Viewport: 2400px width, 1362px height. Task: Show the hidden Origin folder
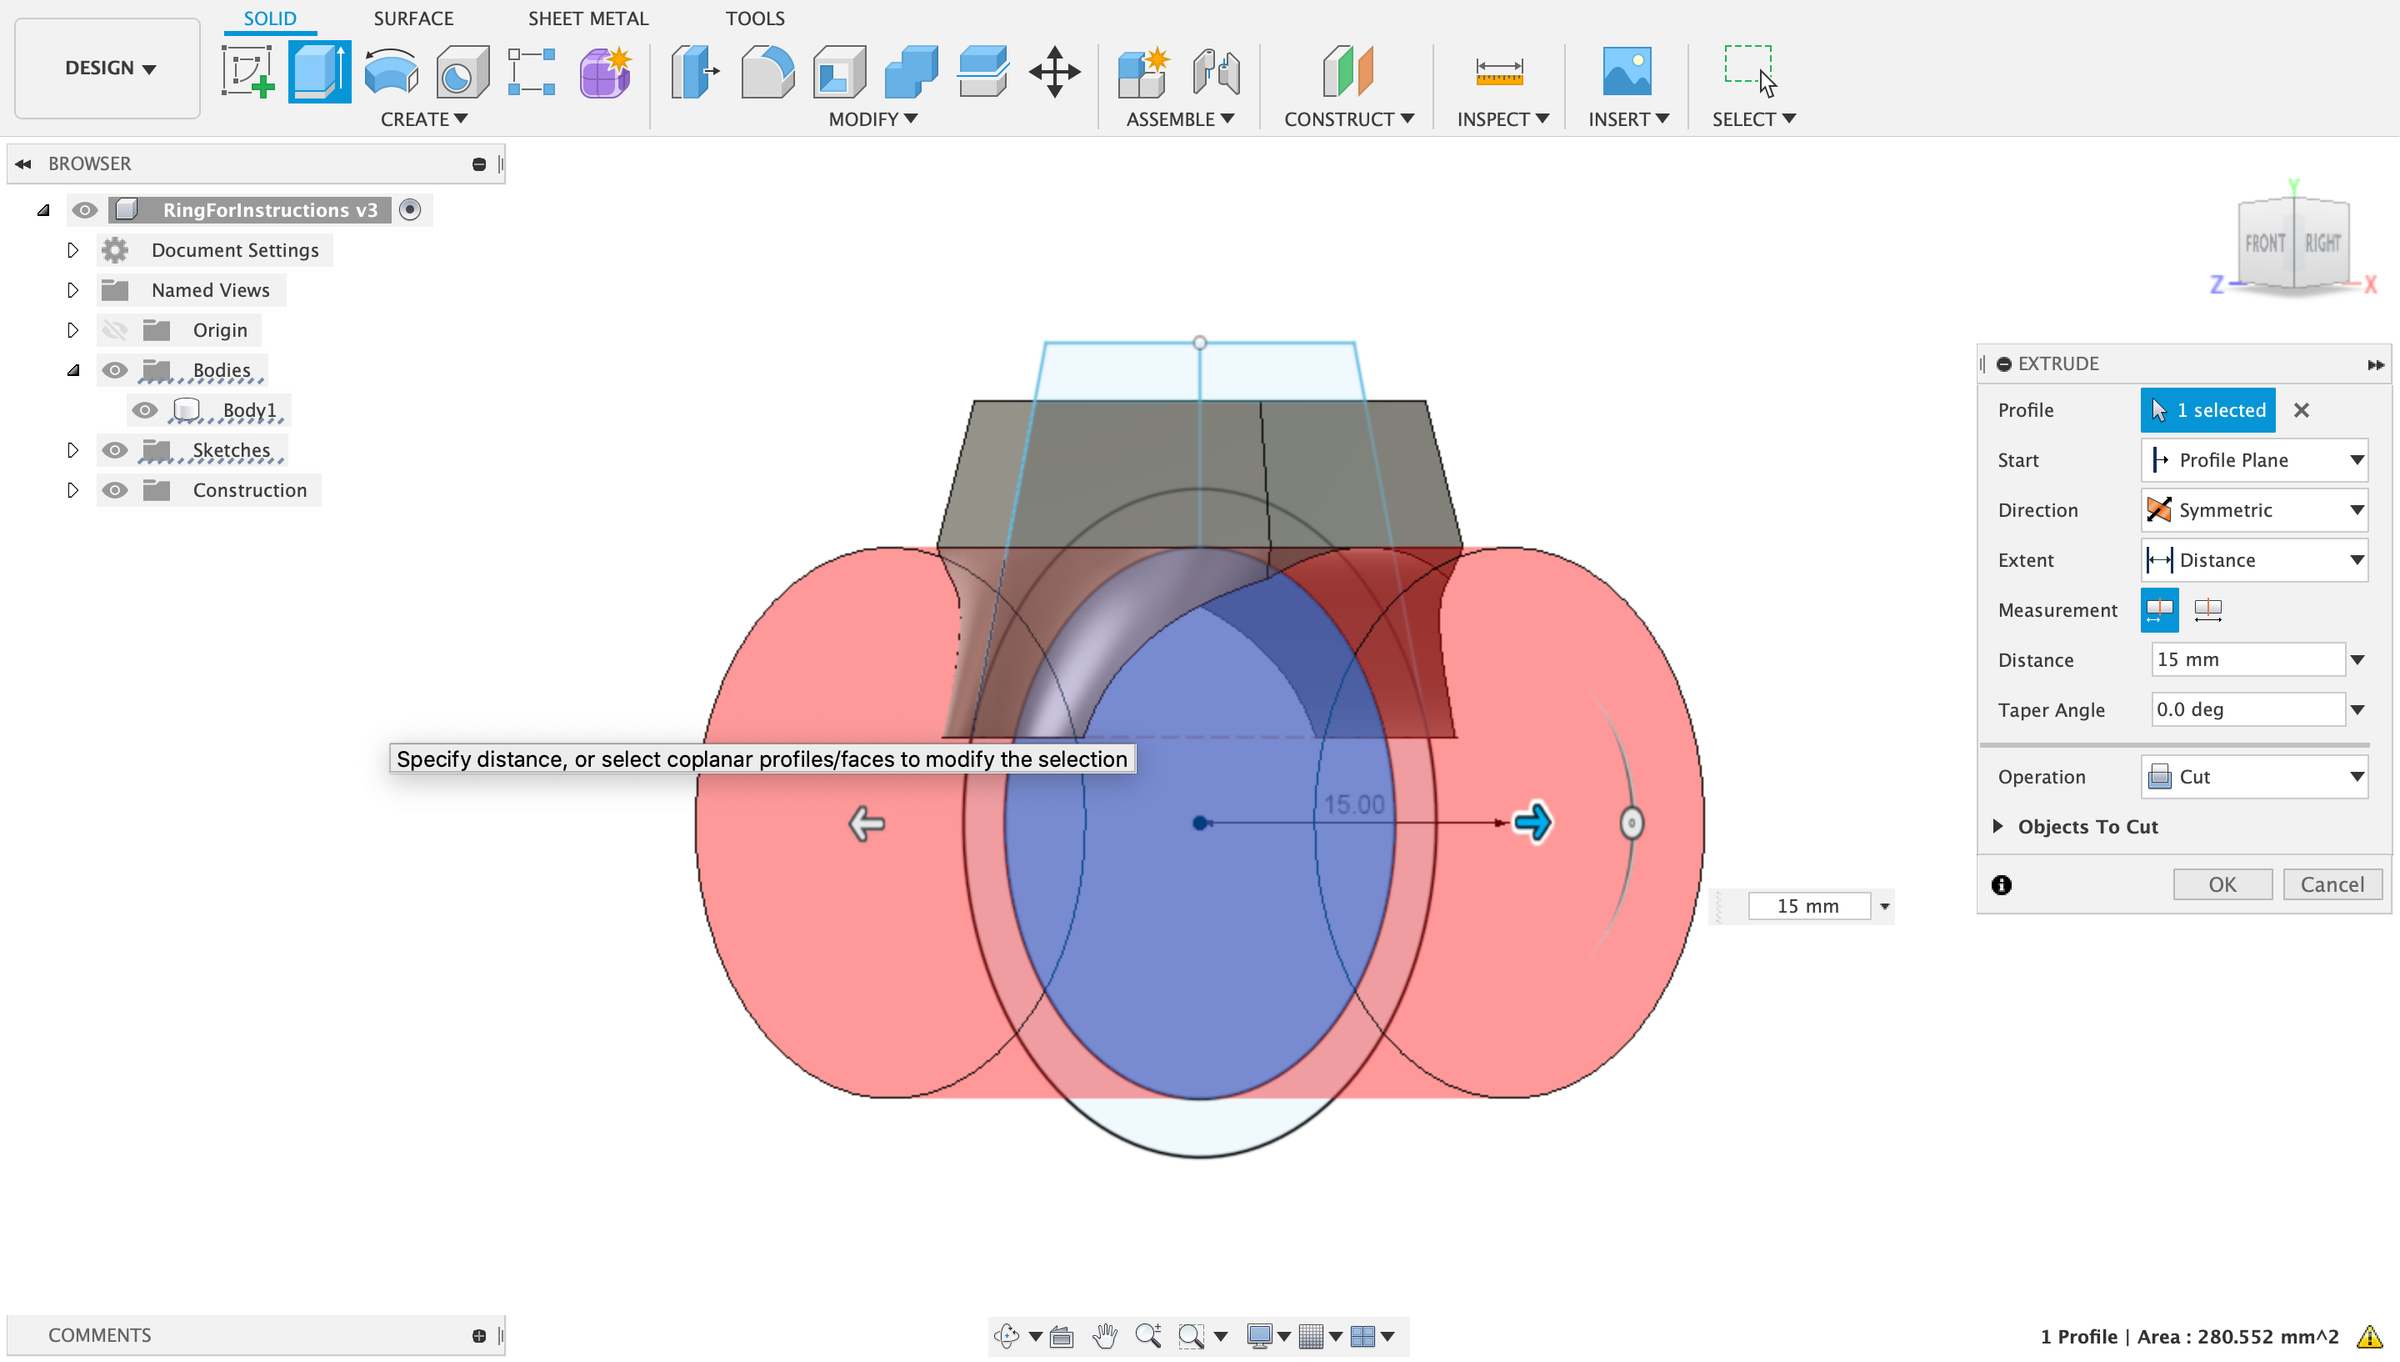(115, 330)
